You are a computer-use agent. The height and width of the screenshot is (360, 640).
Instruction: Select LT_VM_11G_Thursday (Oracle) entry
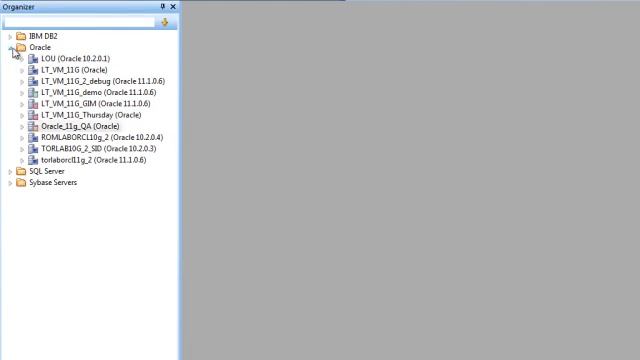(91, 115)
